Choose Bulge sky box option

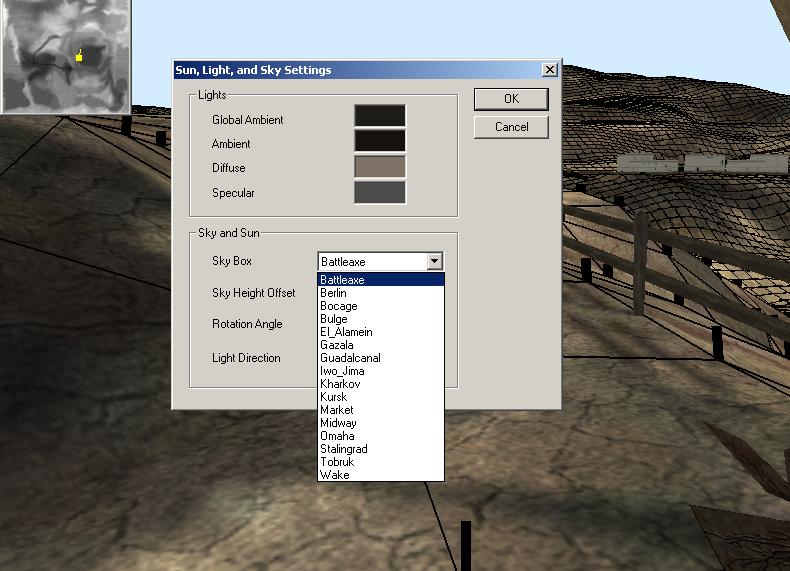tap(381, 319)
